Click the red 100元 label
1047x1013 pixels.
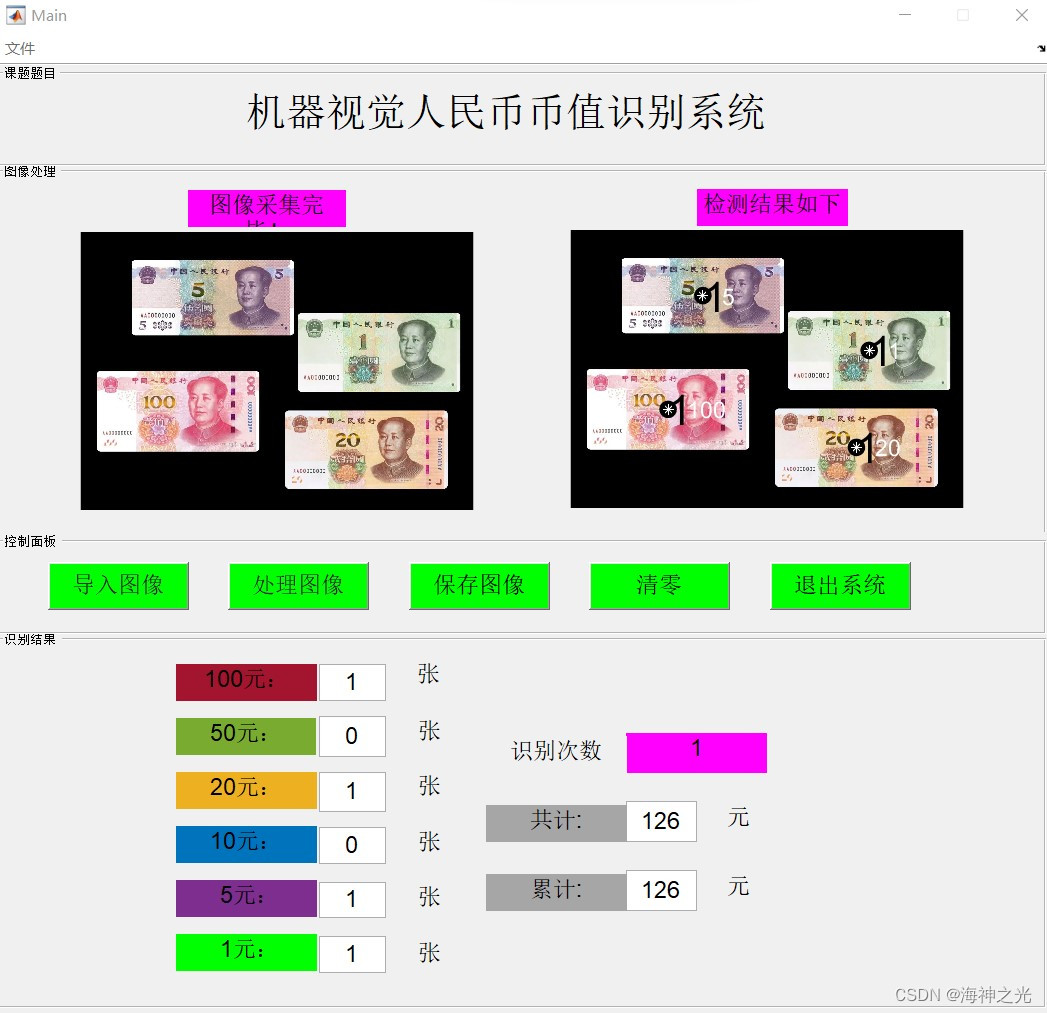[x=246, y=682]
